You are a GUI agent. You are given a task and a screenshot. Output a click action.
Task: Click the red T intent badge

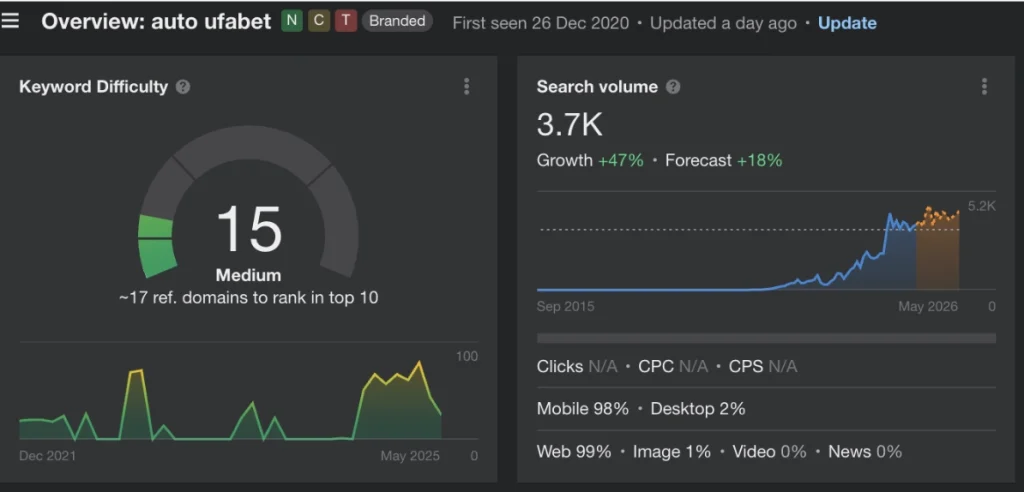[345, 21]
